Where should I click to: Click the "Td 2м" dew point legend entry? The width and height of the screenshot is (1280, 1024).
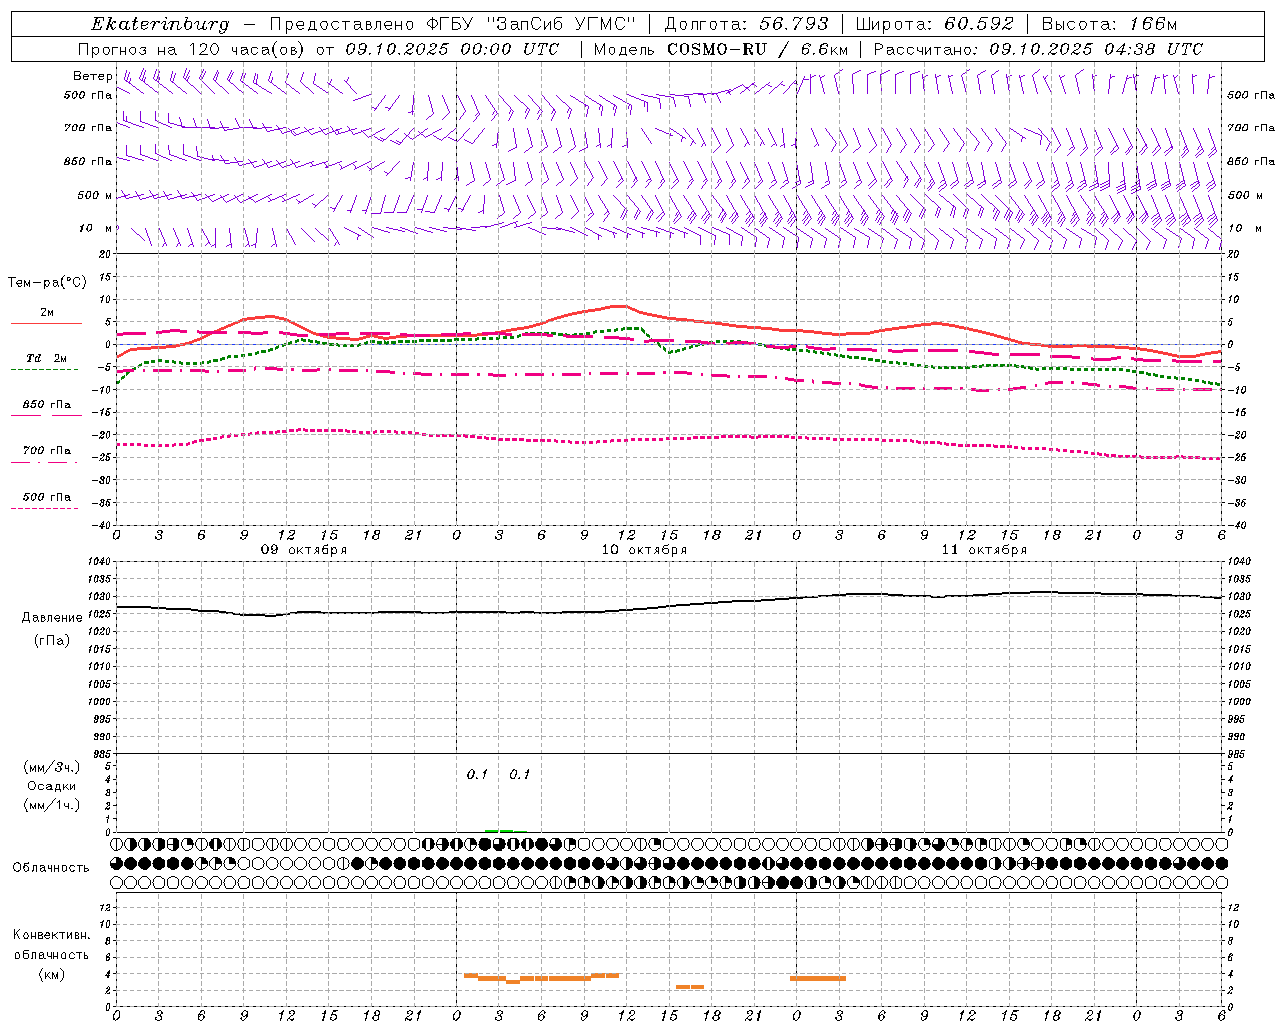click(47, 358)
